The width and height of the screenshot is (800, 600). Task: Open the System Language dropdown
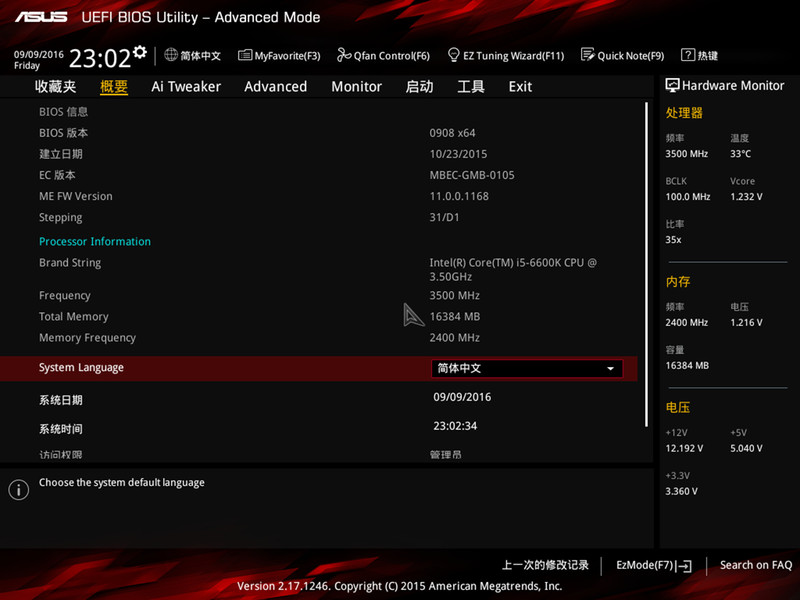point(525,368)
